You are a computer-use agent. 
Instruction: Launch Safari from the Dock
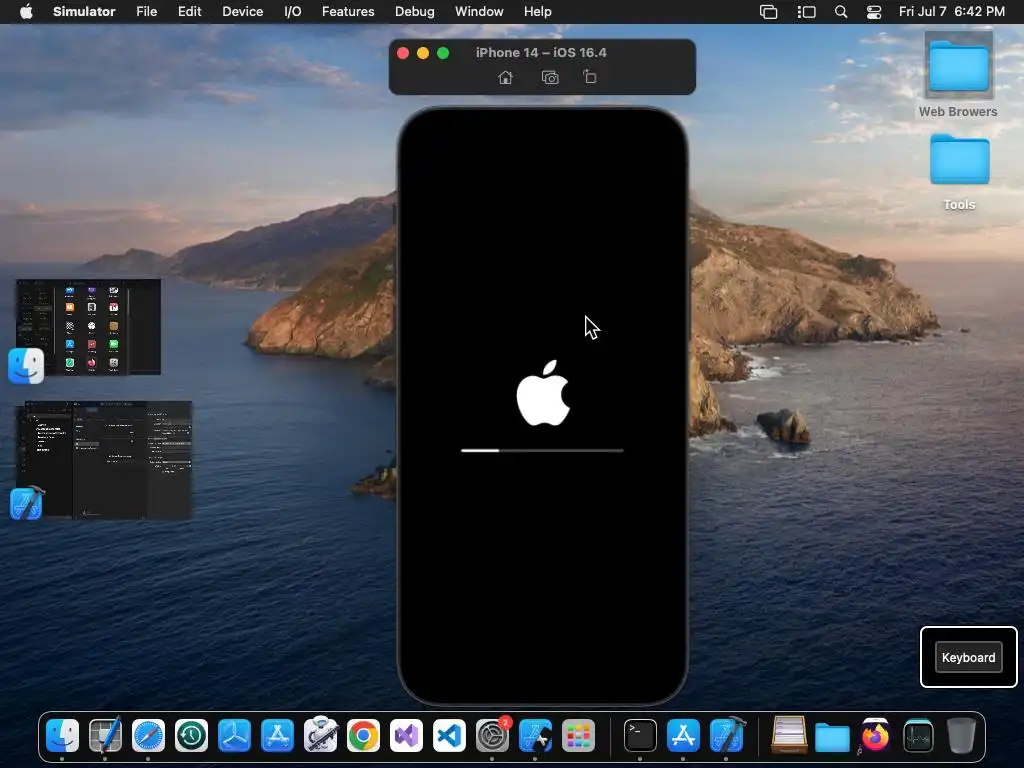[148, 736]
